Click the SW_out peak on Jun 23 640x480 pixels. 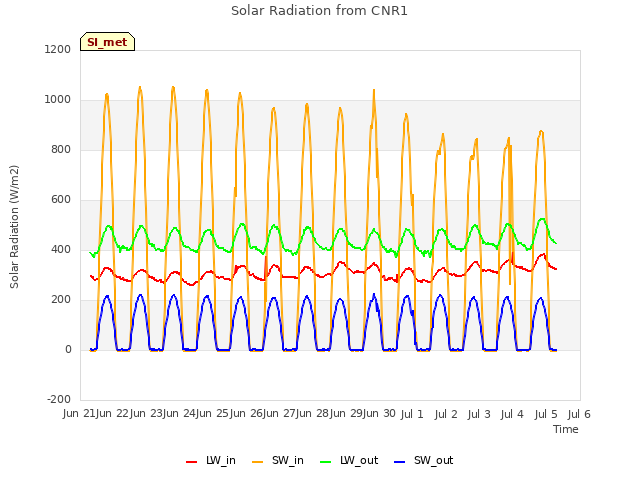point(173,295)
